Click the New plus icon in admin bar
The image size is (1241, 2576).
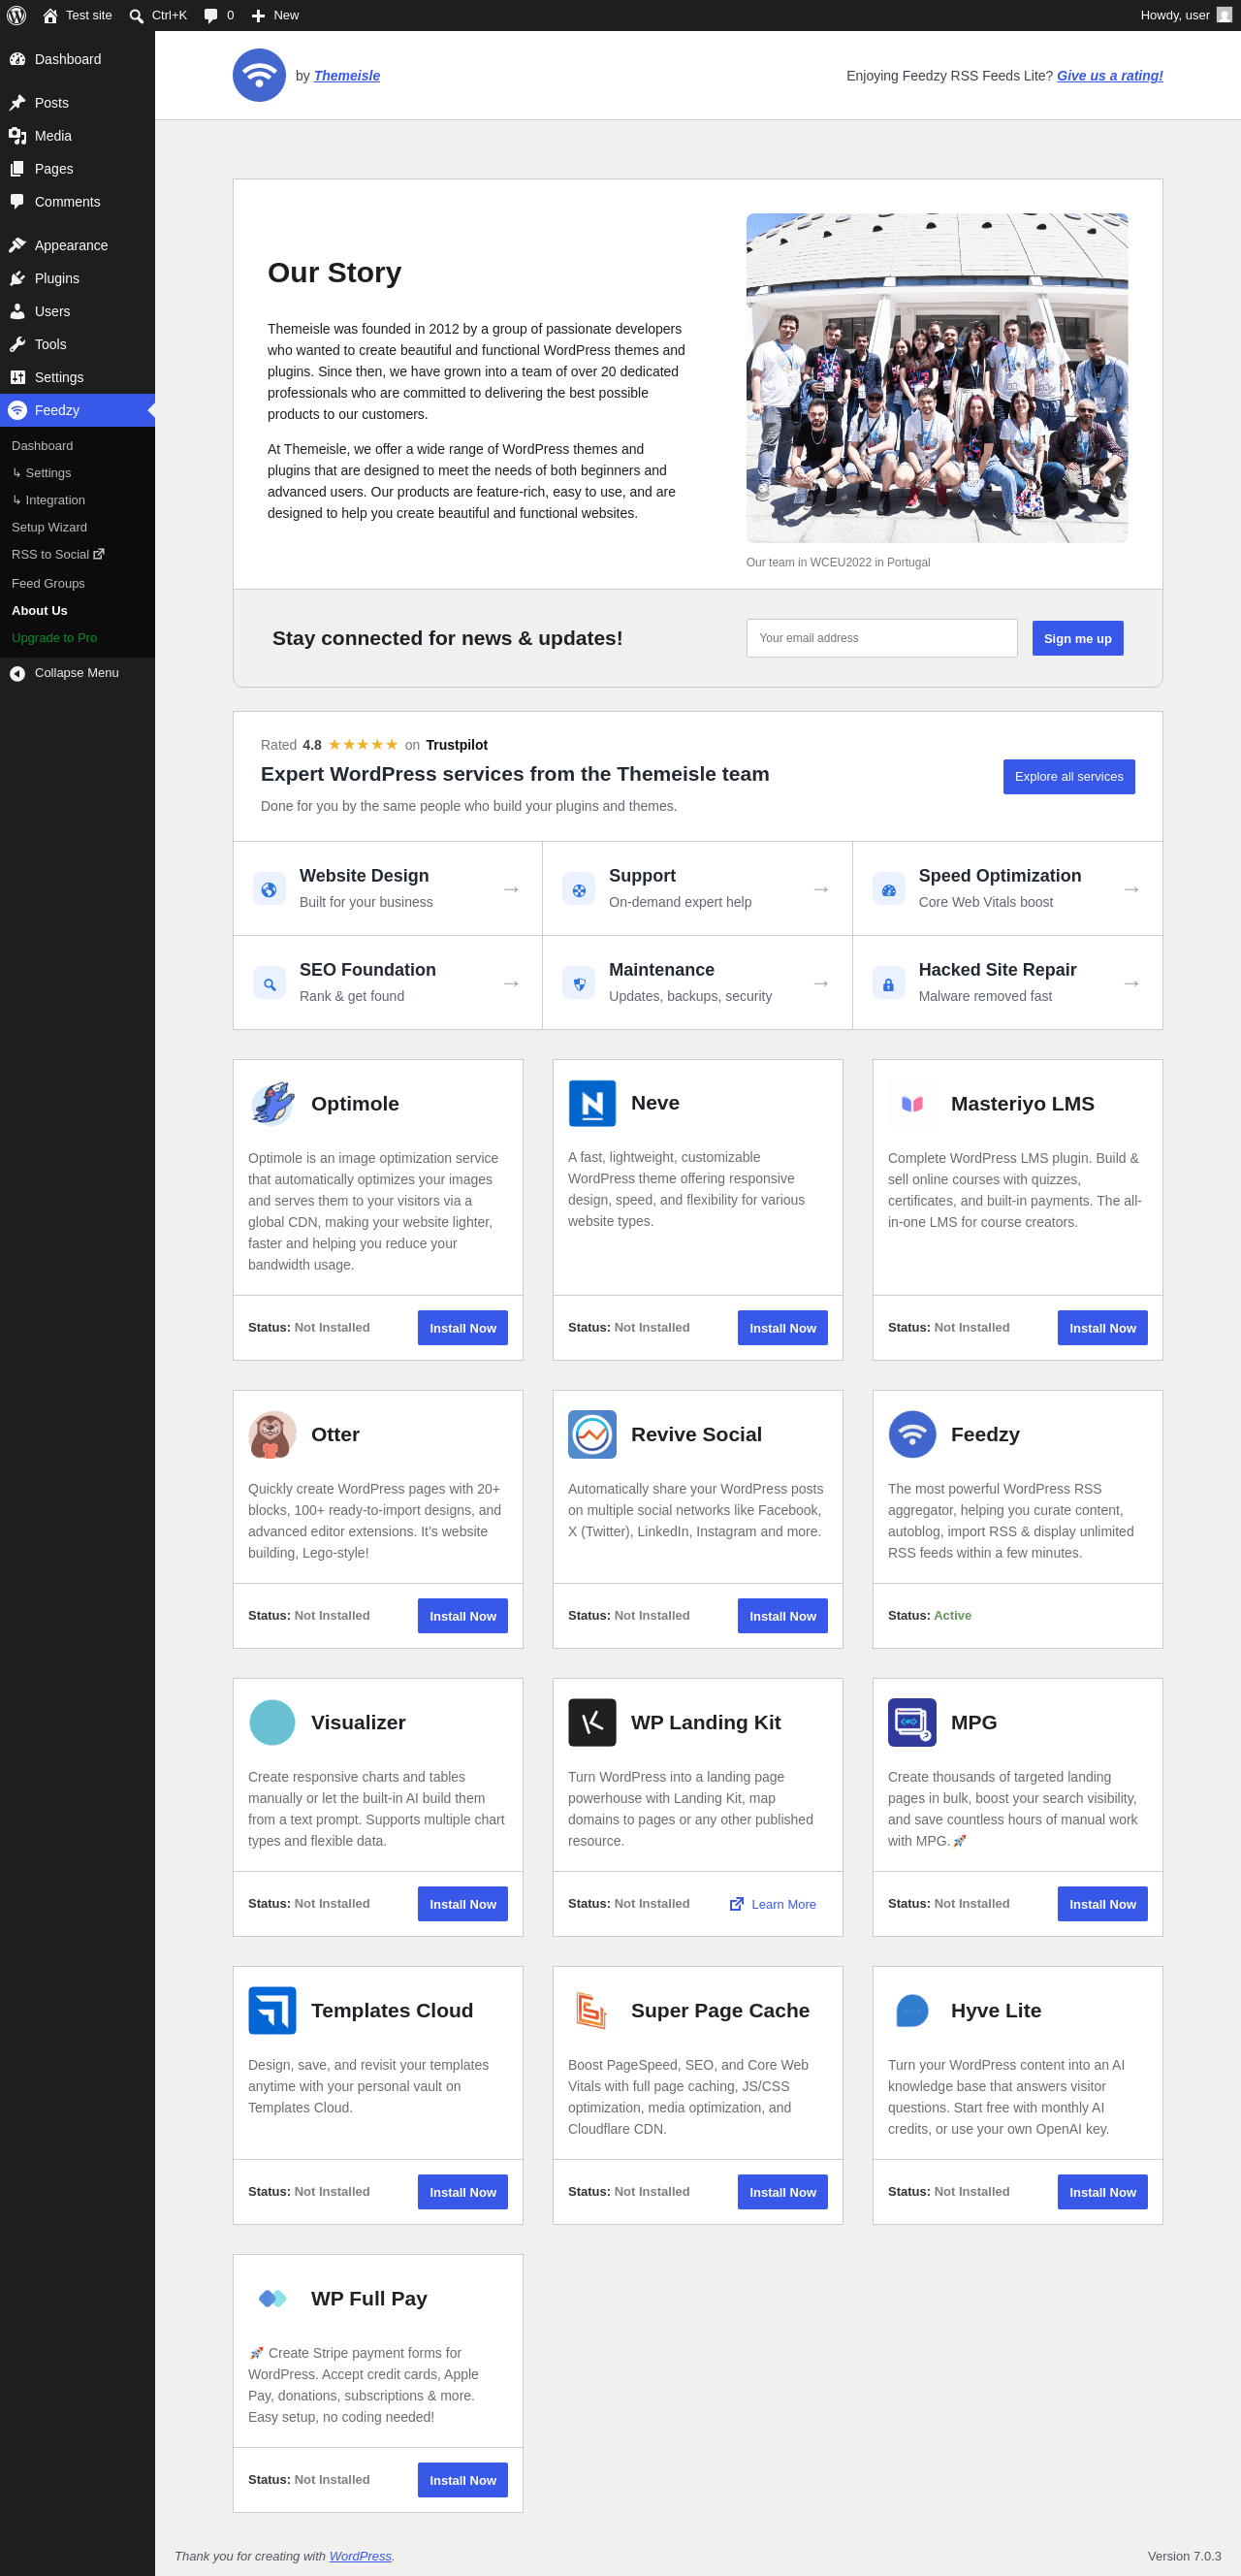(x=258, y=15)
